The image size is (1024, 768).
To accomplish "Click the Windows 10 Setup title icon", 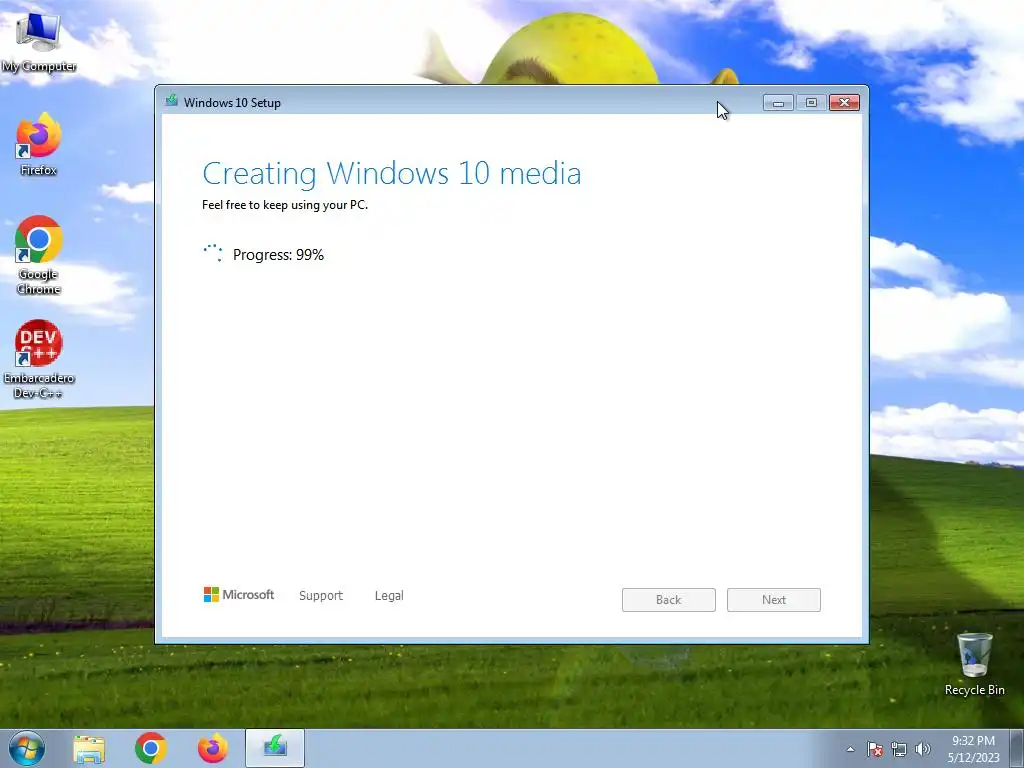I will point(172,101).
